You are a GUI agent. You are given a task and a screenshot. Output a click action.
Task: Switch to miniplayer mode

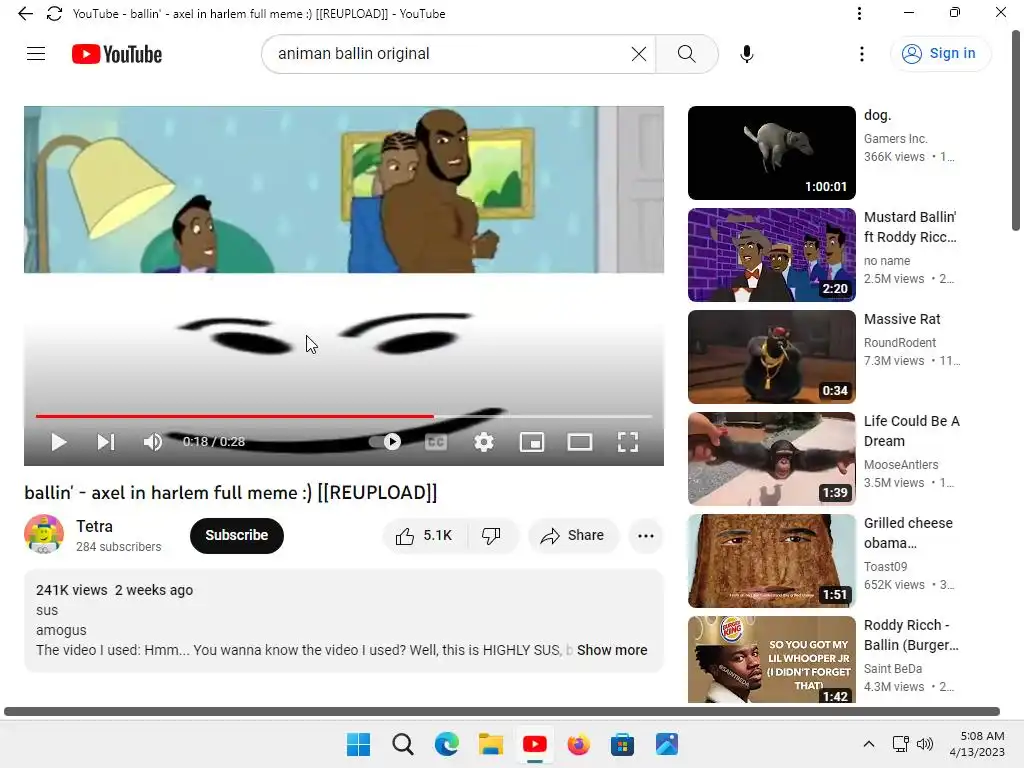tap(532, 442)
